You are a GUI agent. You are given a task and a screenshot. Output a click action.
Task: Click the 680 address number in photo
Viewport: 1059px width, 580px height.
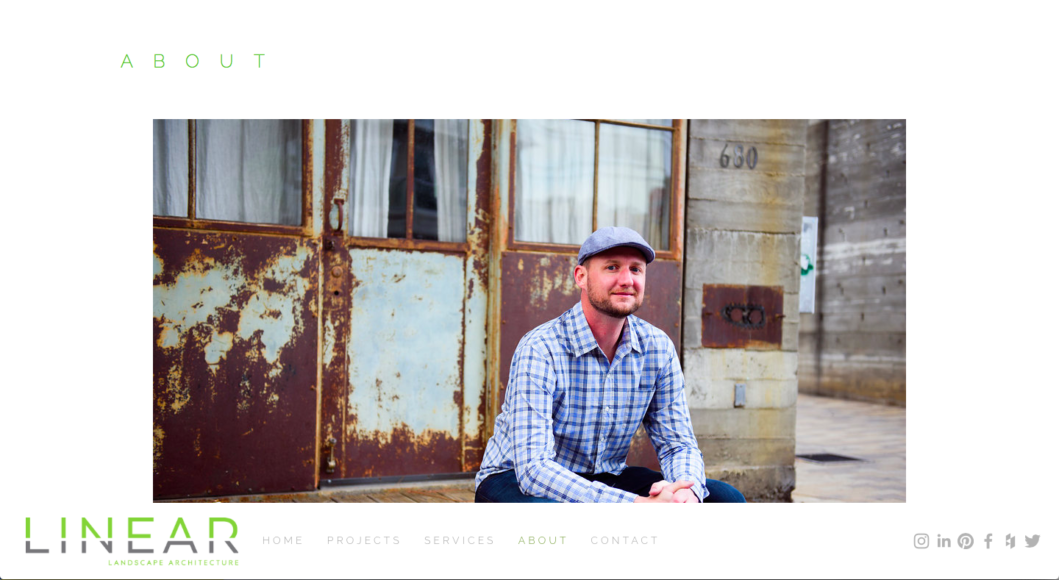point(738,157)
